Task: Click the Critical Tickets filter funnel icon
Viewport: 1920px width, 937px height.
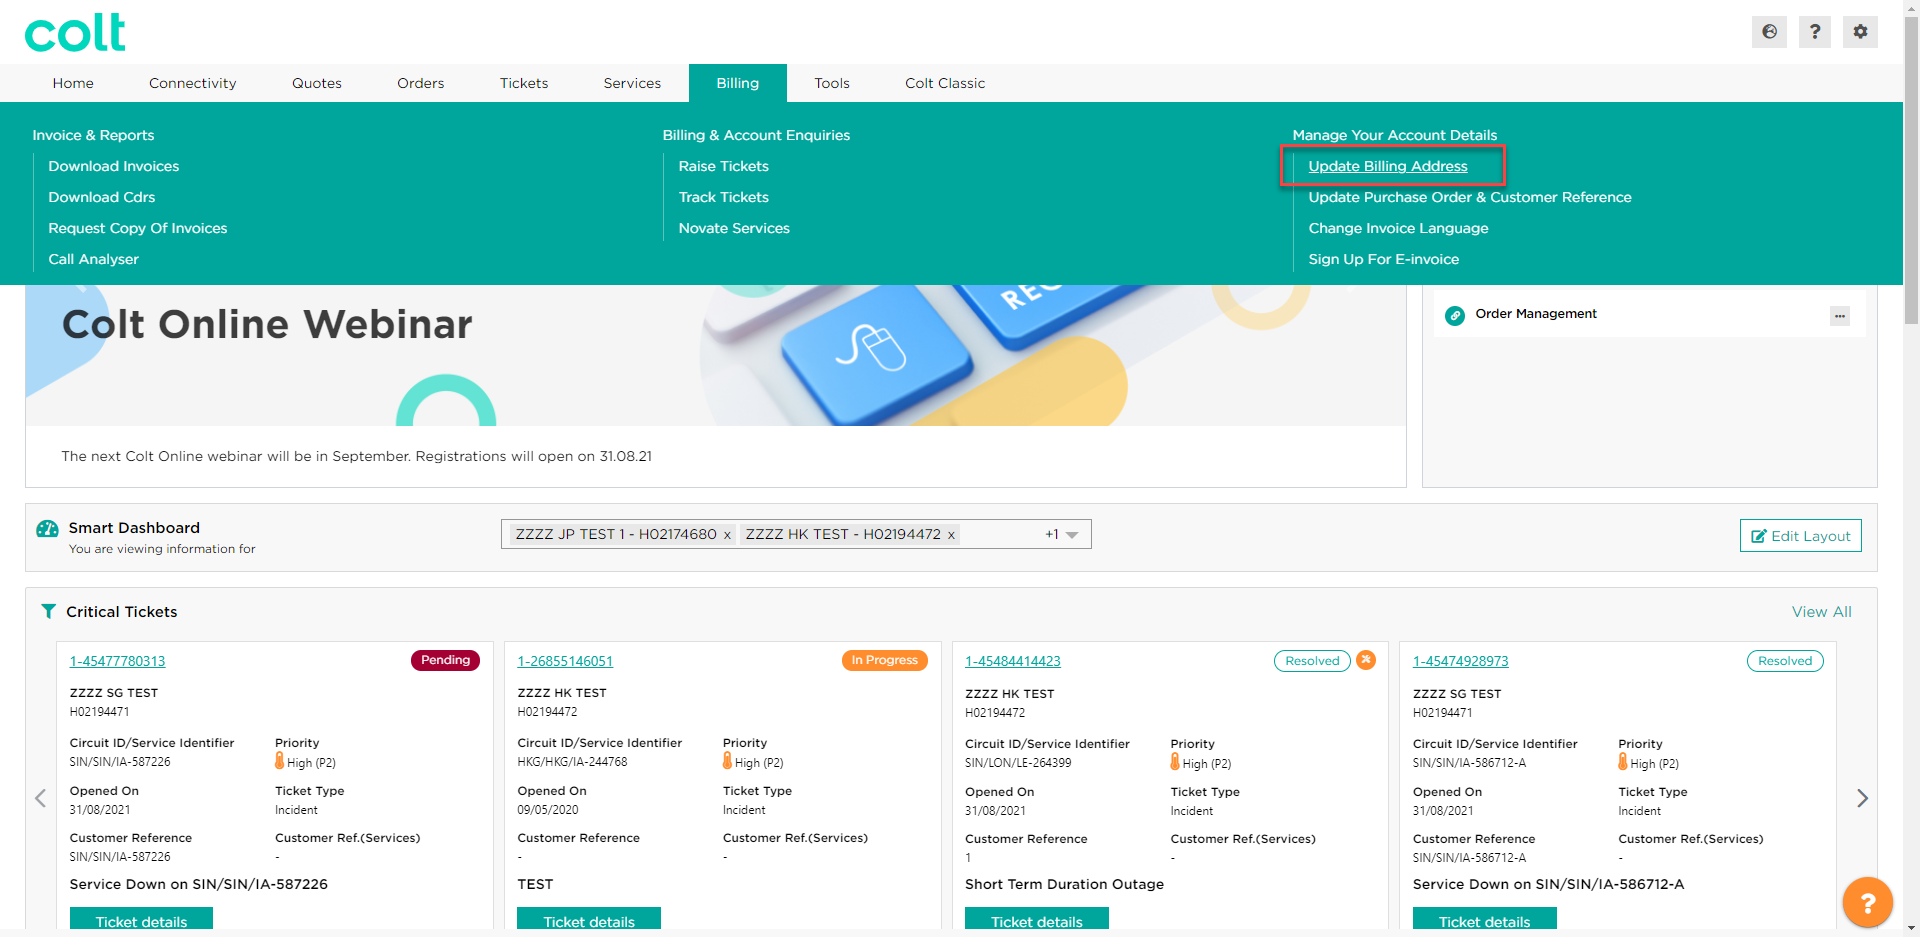Action: tap(48, 611)
